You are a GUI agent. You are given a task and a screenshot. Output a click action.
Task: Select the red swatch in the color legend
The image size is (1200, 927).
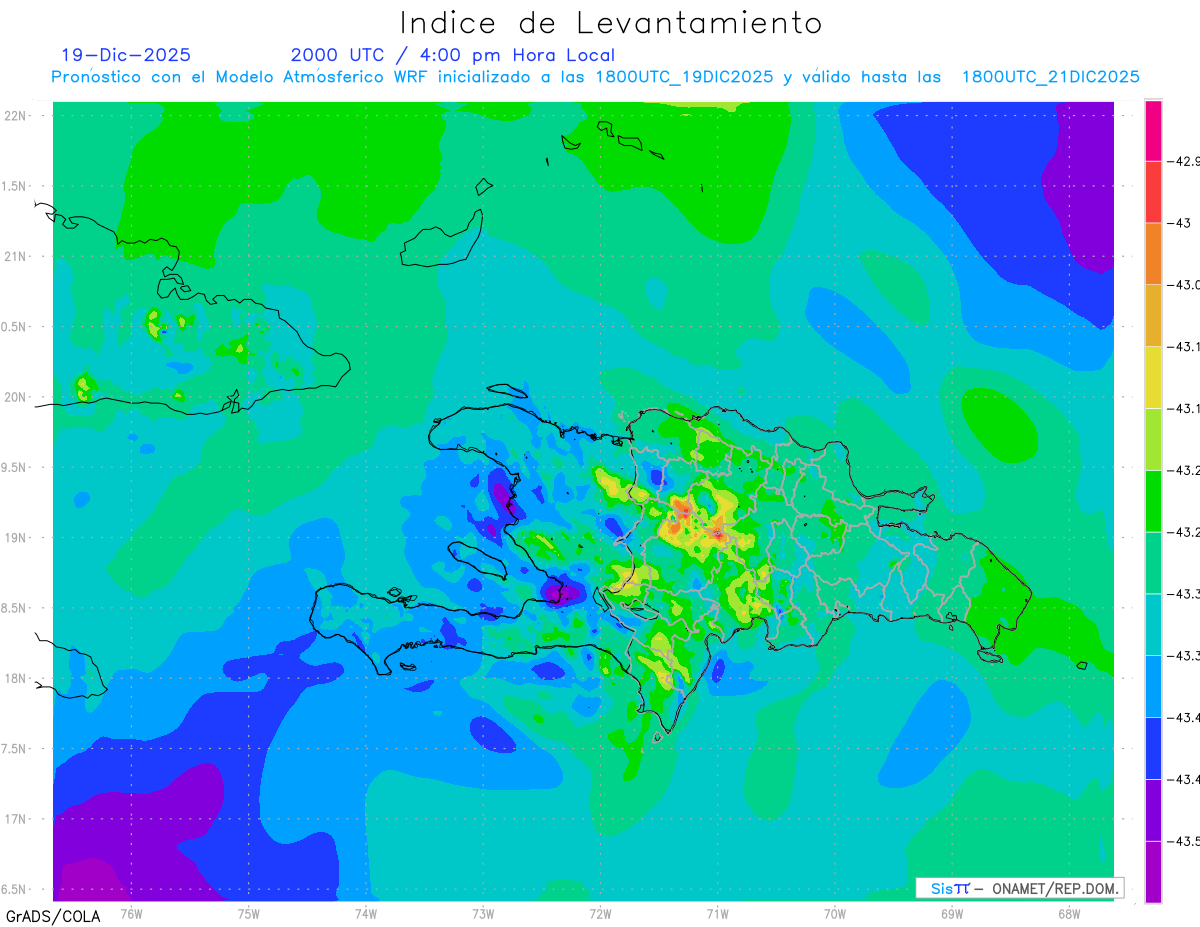[1153, 192]
